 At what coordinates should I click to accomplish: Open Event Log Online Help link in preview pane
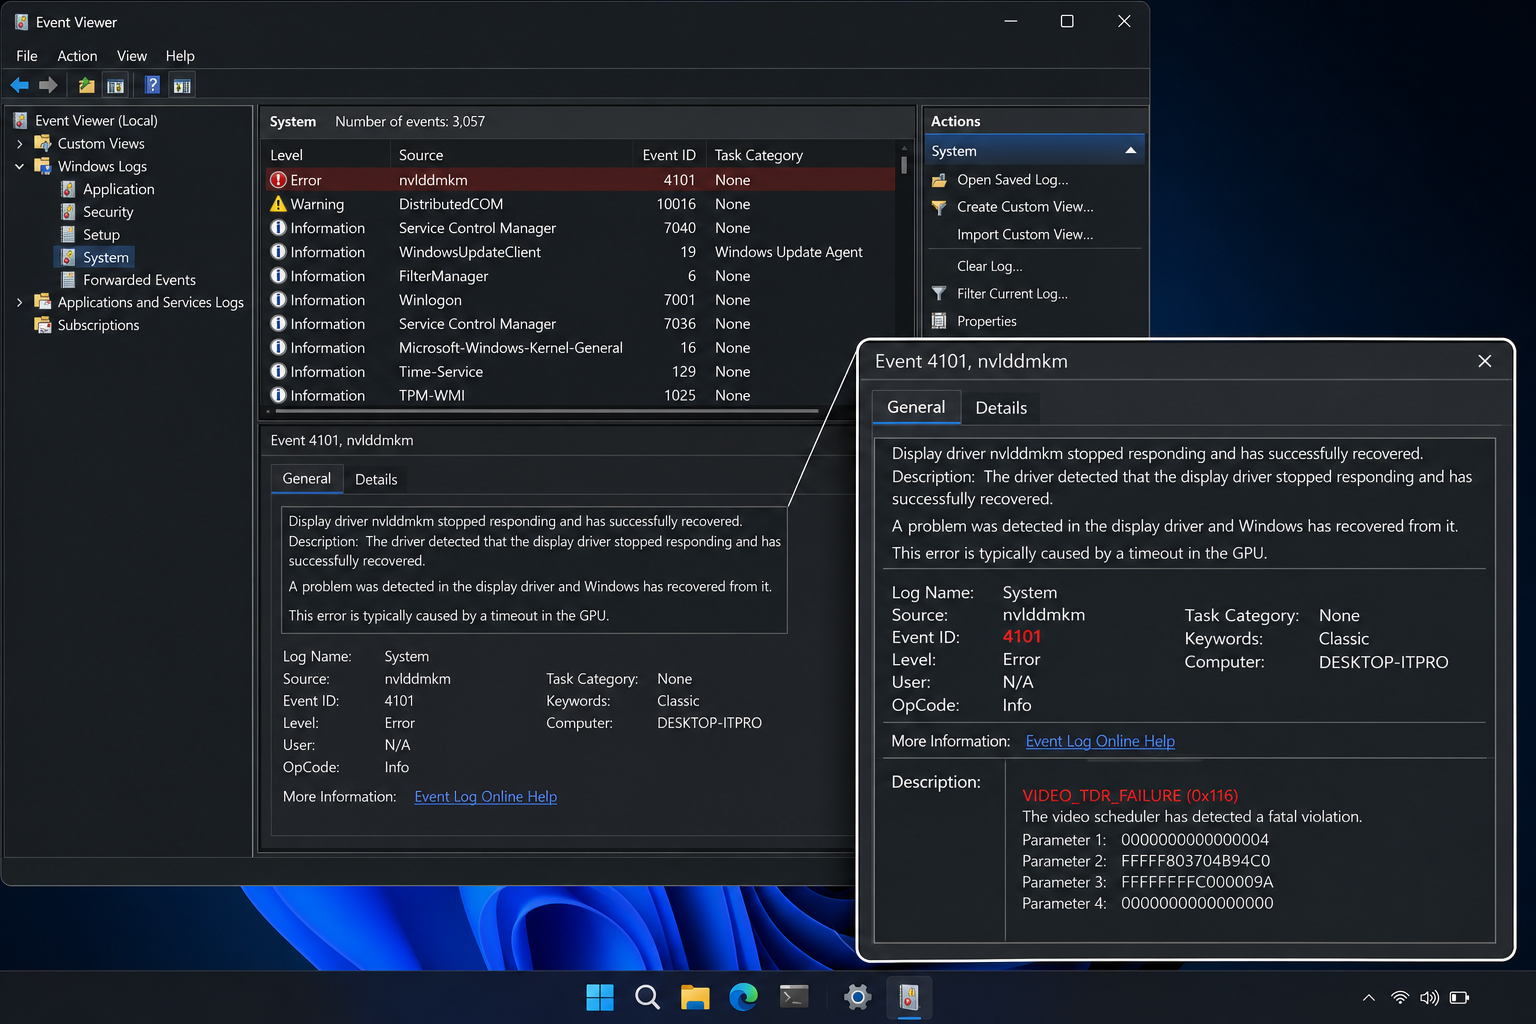(x=486, y=797)
